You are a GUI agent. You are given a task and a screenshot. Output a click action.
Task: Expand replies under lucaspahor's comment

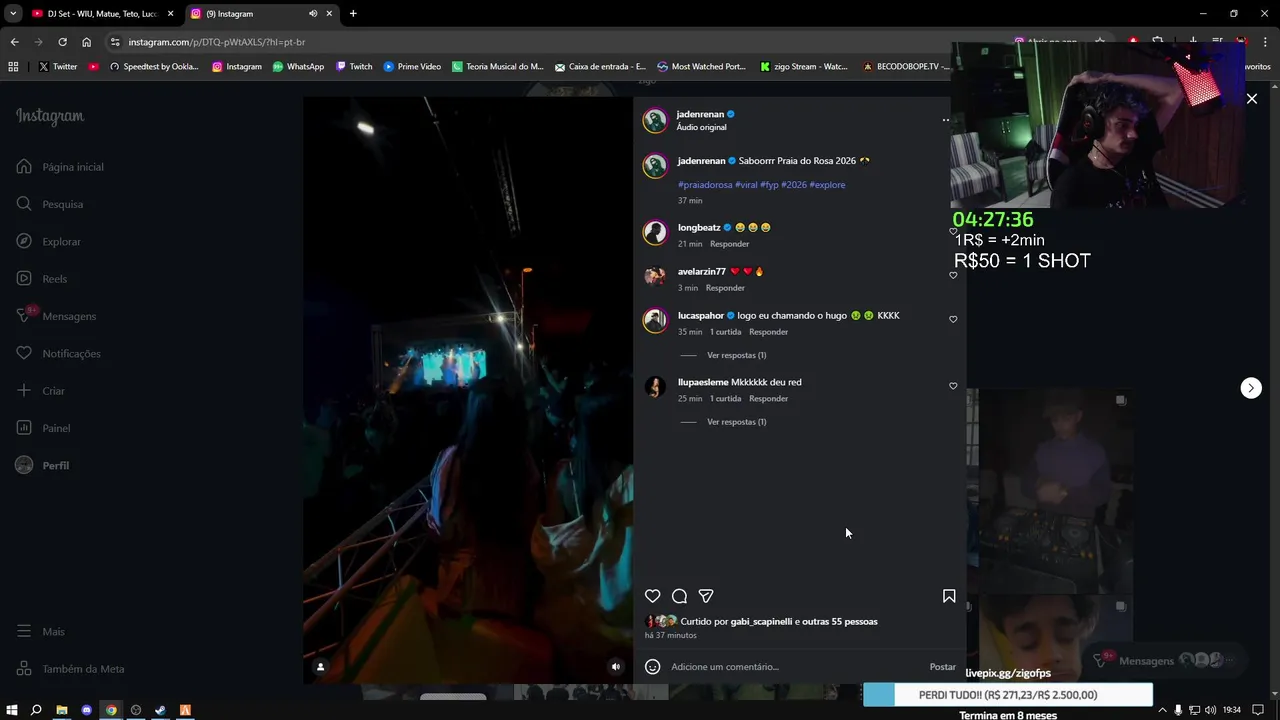(x=736, y=355)
